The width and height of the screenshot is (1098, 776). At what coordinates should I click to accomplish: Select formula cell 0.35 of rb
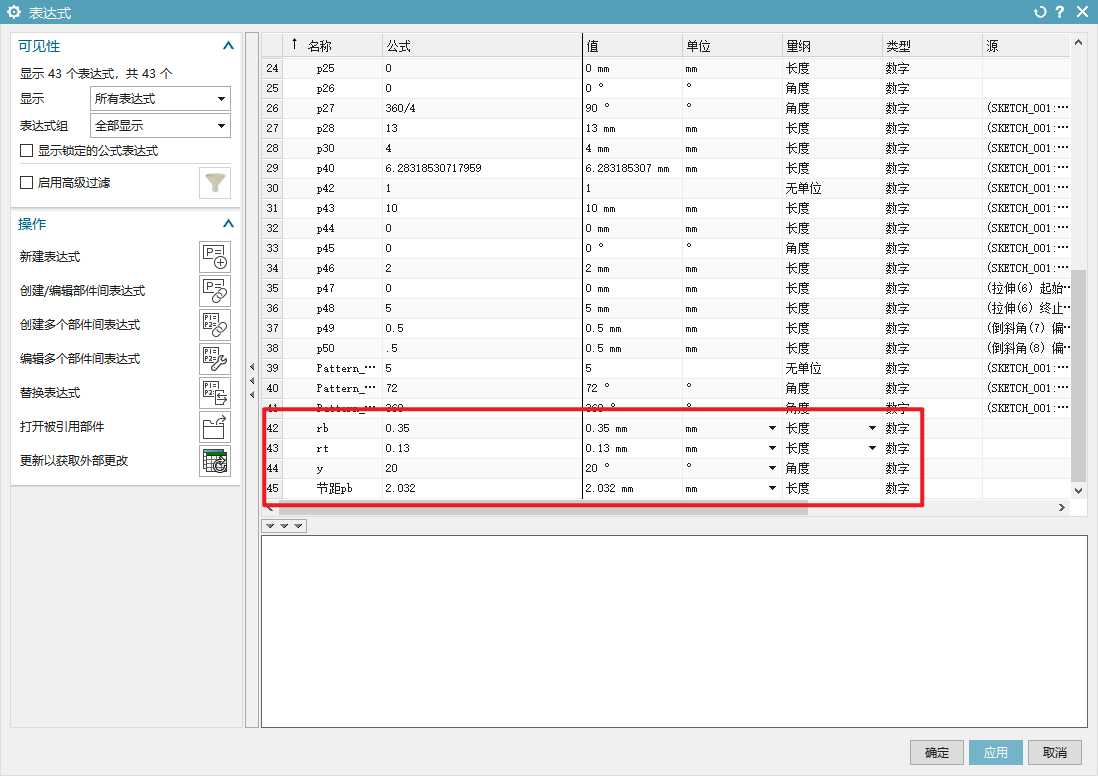pyautogui.click(x=482, y=428)
